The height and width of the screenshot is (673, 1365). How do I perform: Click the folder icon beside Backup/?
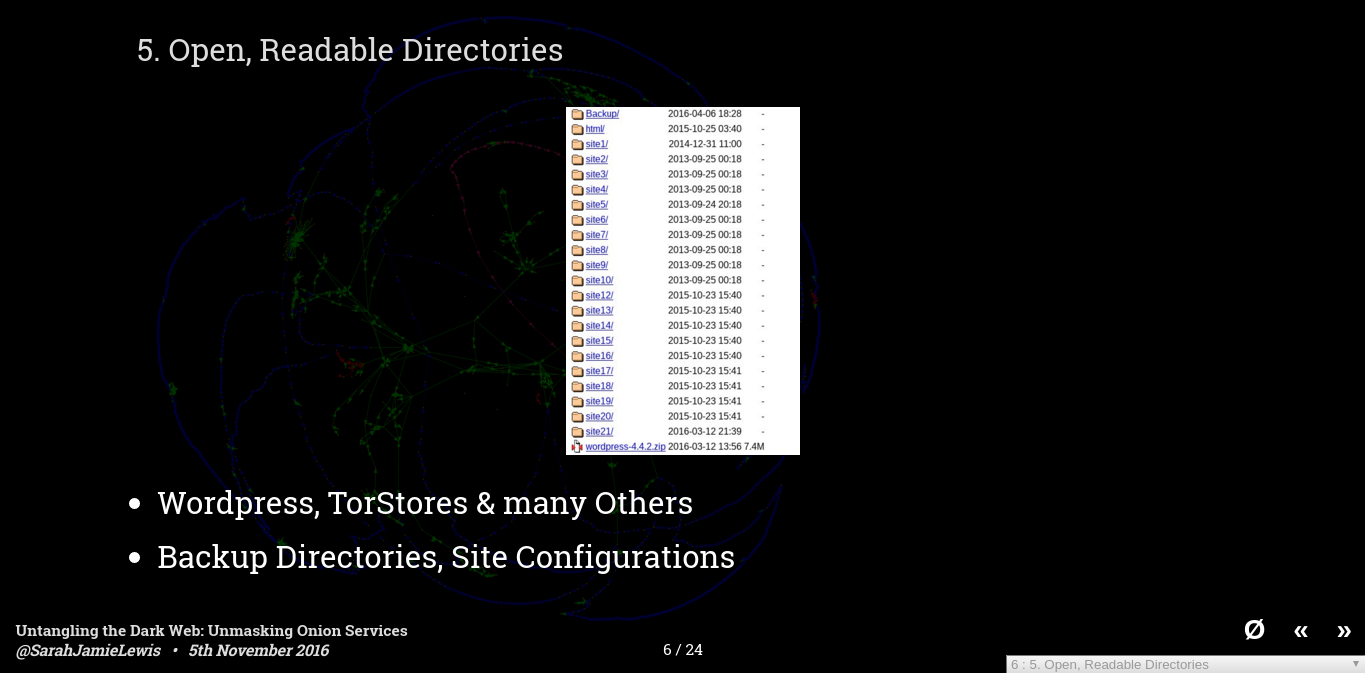pyautogui.click(x=577, y=114)
